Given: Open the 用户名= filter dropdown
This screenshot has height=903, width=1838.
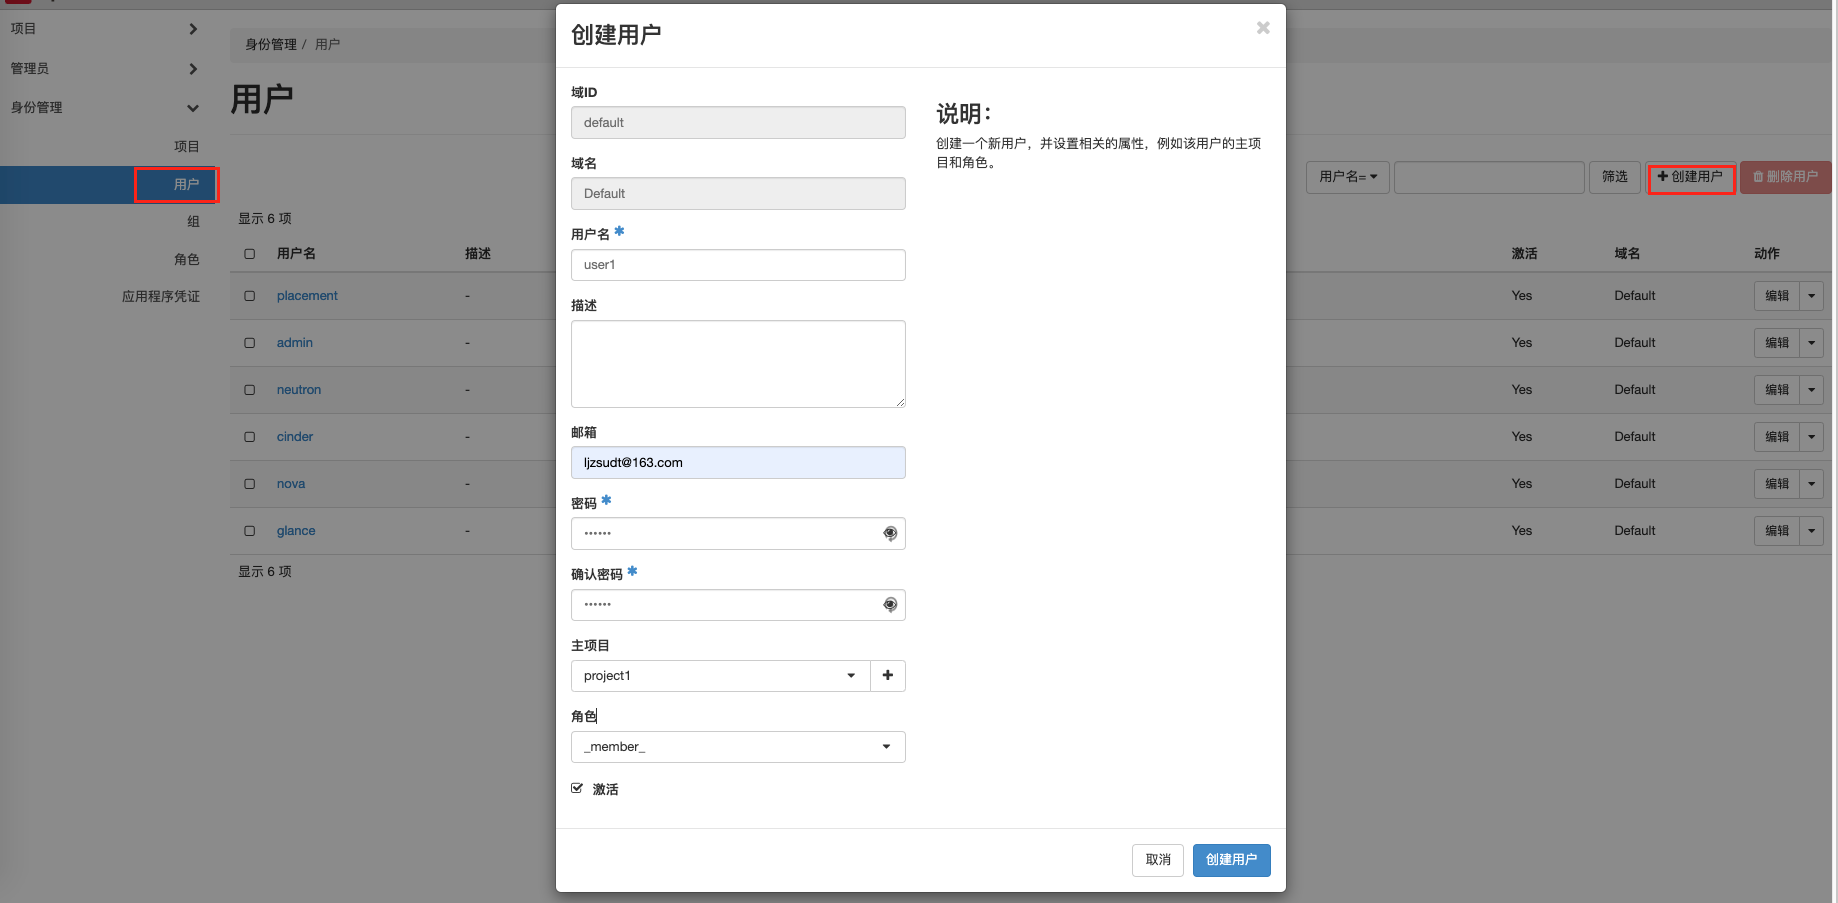Looking at the screenshot, I should click(x=1348, y=177).
